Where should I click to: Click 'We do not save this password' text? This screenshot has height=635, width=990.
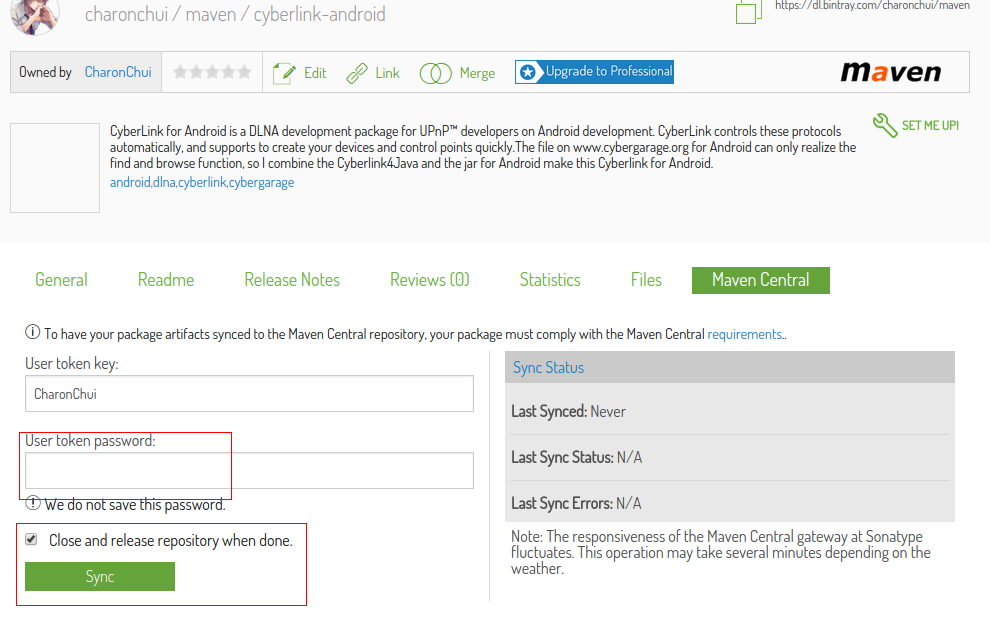(134, 504)
